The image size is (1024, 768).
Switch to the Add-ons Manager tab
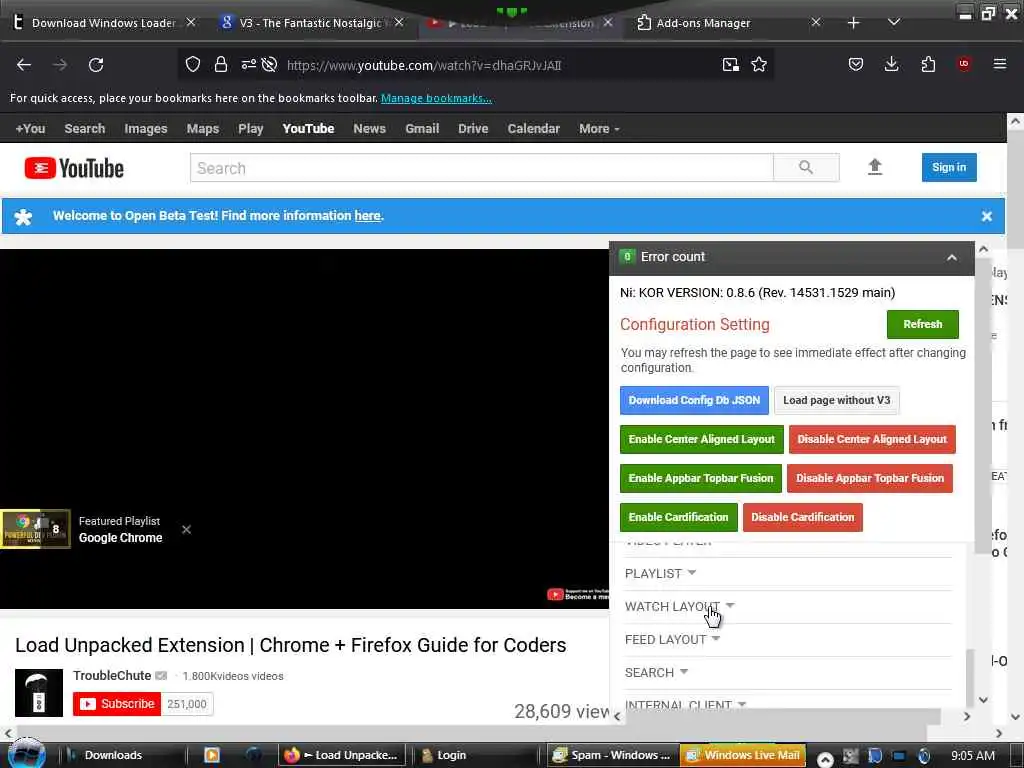click(x=703, y=23)
